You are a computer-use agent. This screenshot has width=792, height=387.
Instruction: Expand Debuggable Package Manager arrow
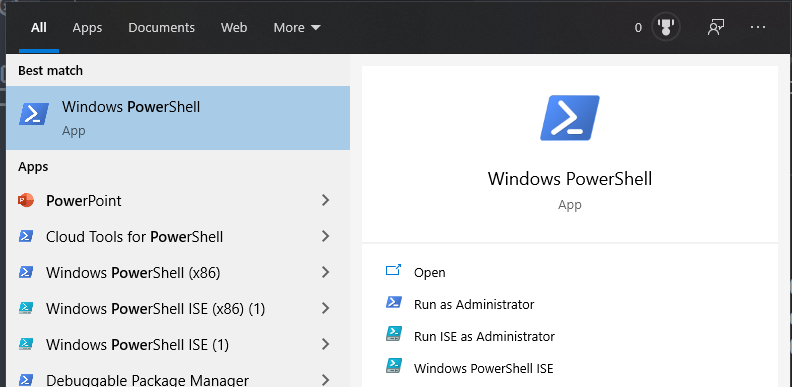325,380
